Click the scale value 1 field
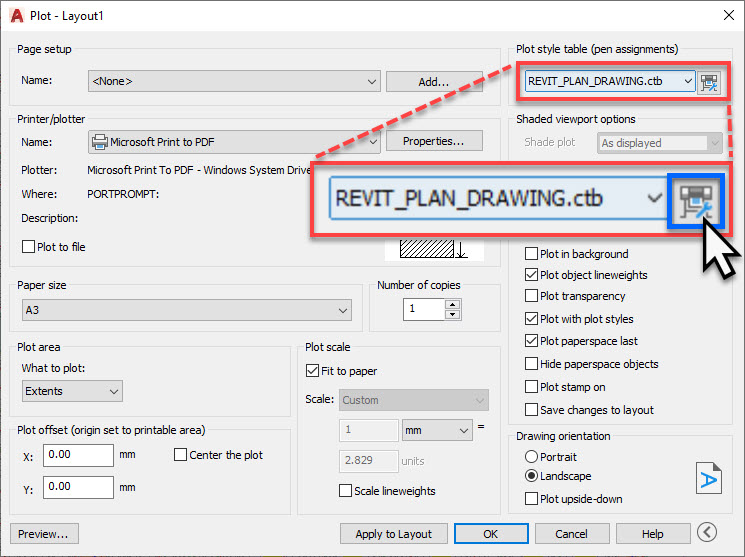 (369, 430)
